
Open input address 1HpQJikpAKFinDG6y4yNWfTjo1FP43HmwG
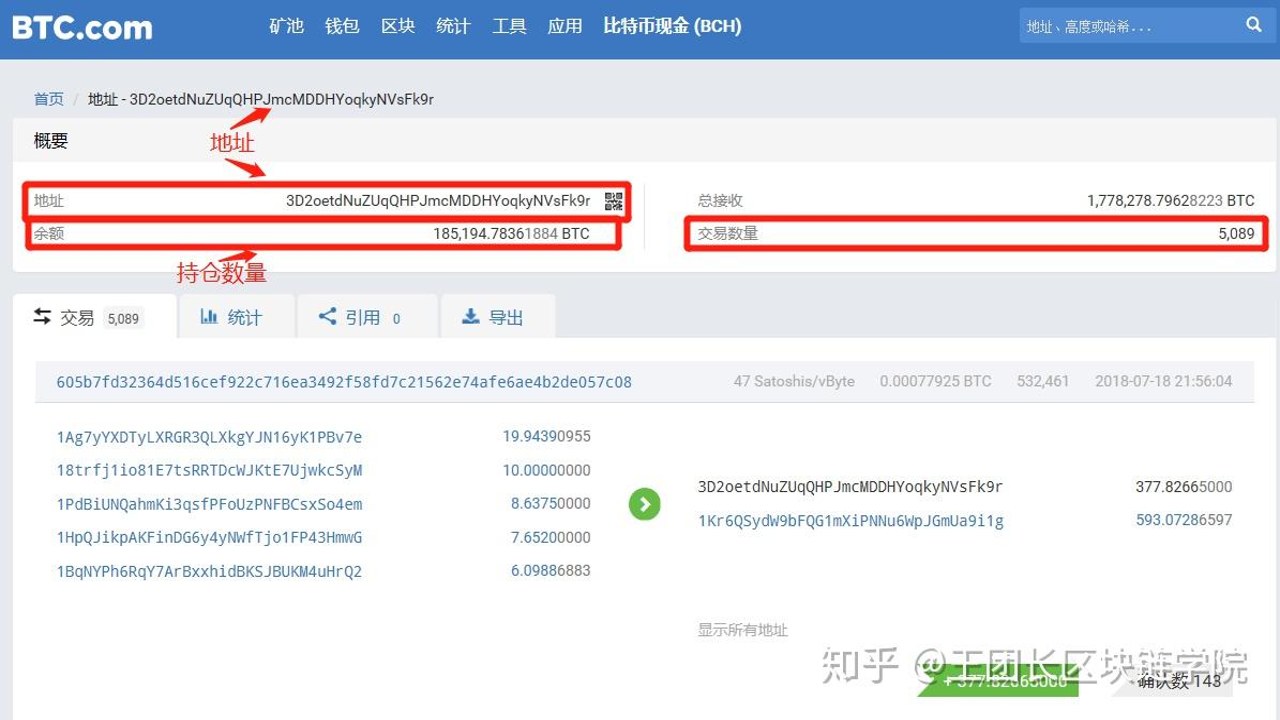click(209, 537)
